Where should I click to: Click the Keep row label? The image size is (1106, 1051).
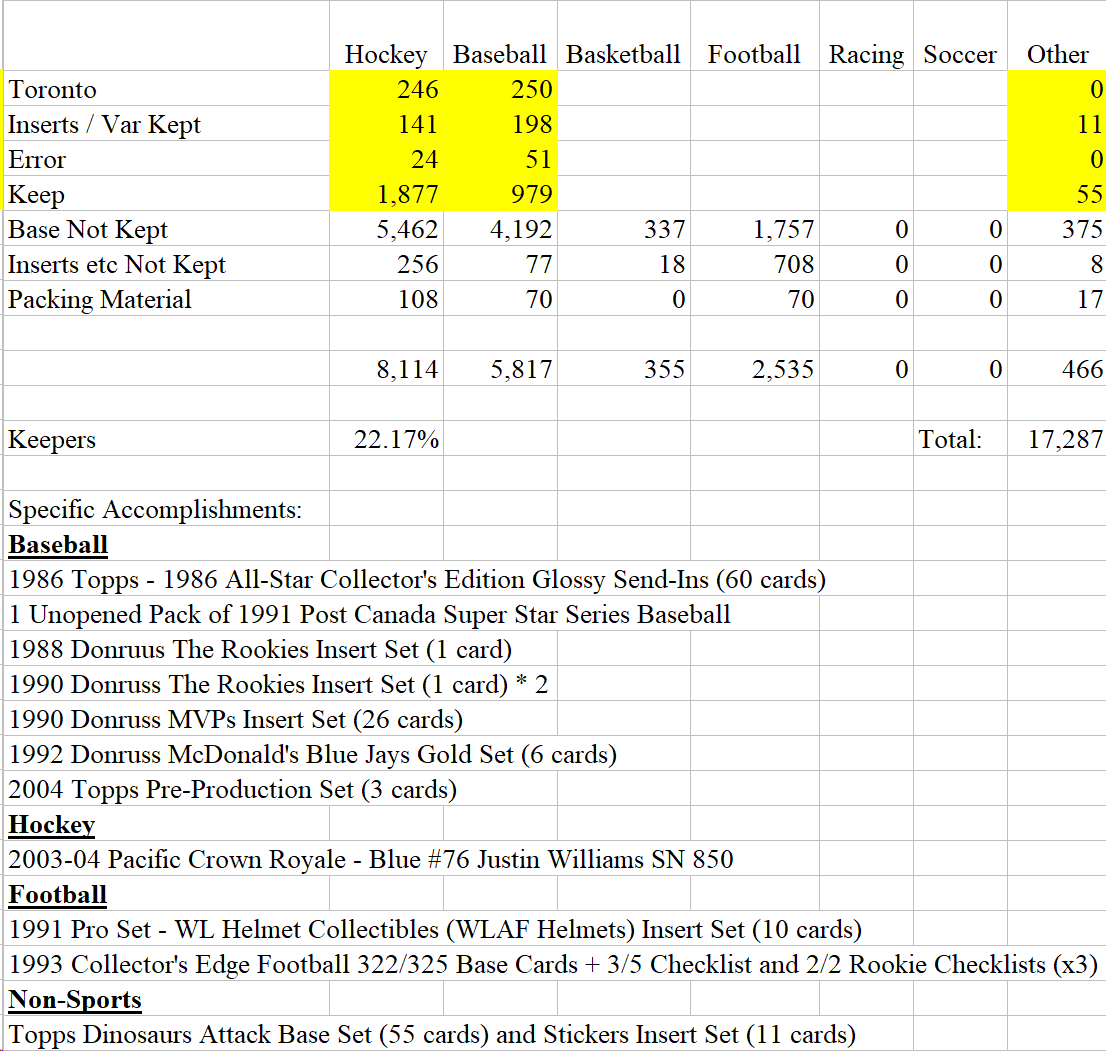(x=36, y=195)
